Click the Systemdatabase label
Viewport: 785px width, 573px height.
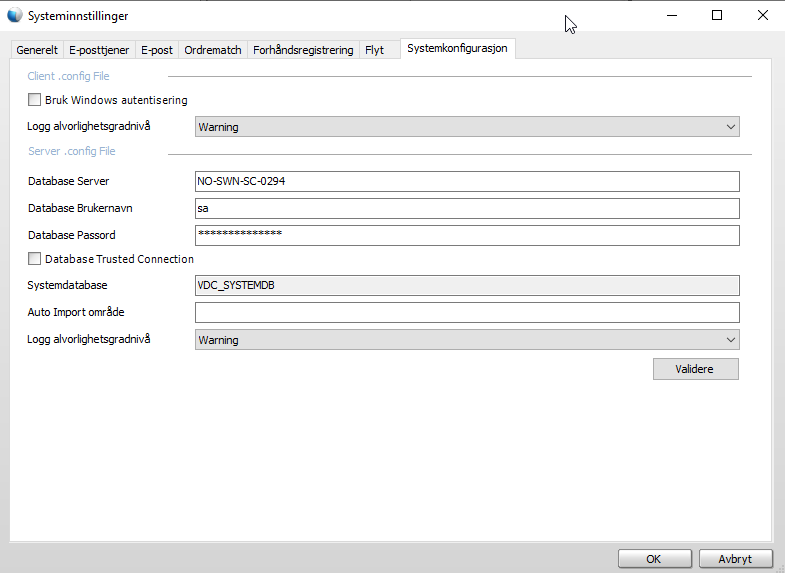(x=67, y=285)
